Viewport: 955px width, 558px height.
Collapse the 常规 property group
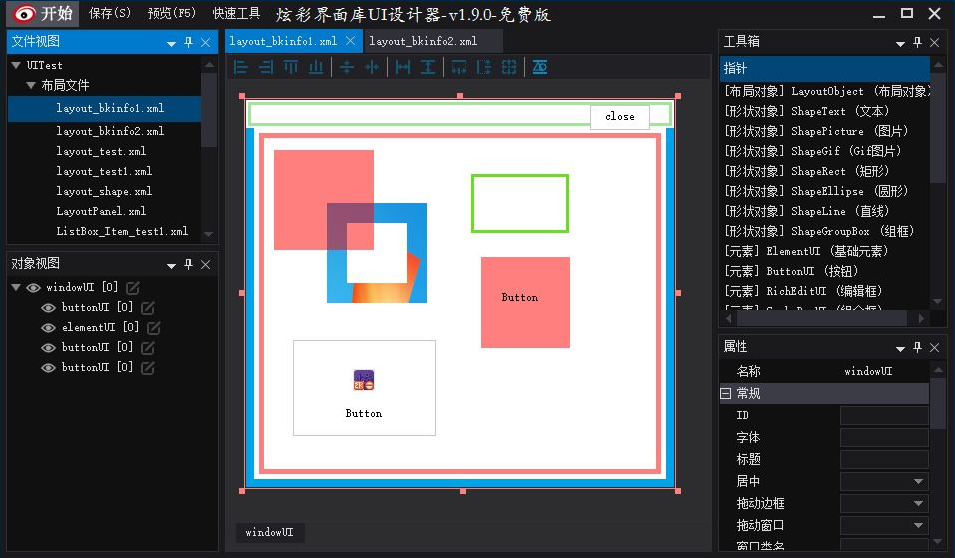pos(725,394)
